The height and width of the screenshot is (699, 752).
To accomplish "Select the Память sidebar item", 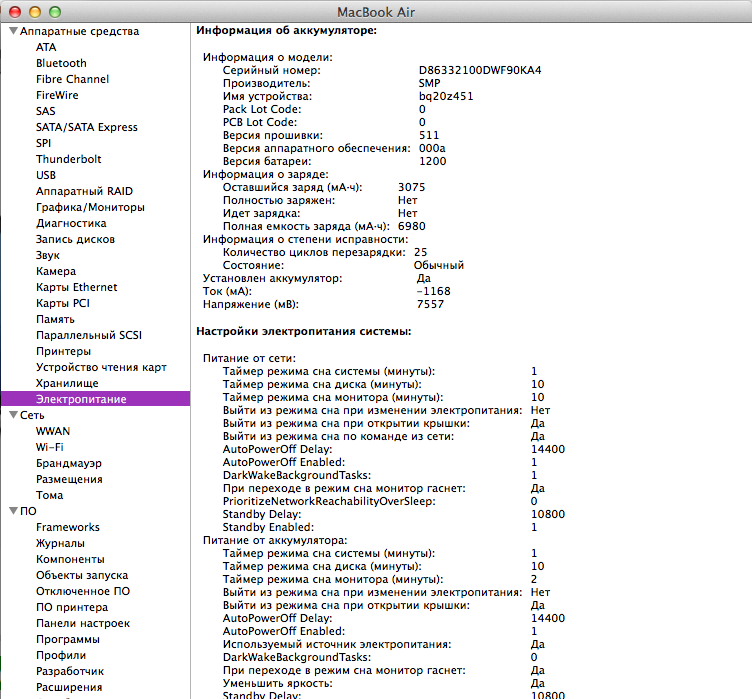I will 55,319.
